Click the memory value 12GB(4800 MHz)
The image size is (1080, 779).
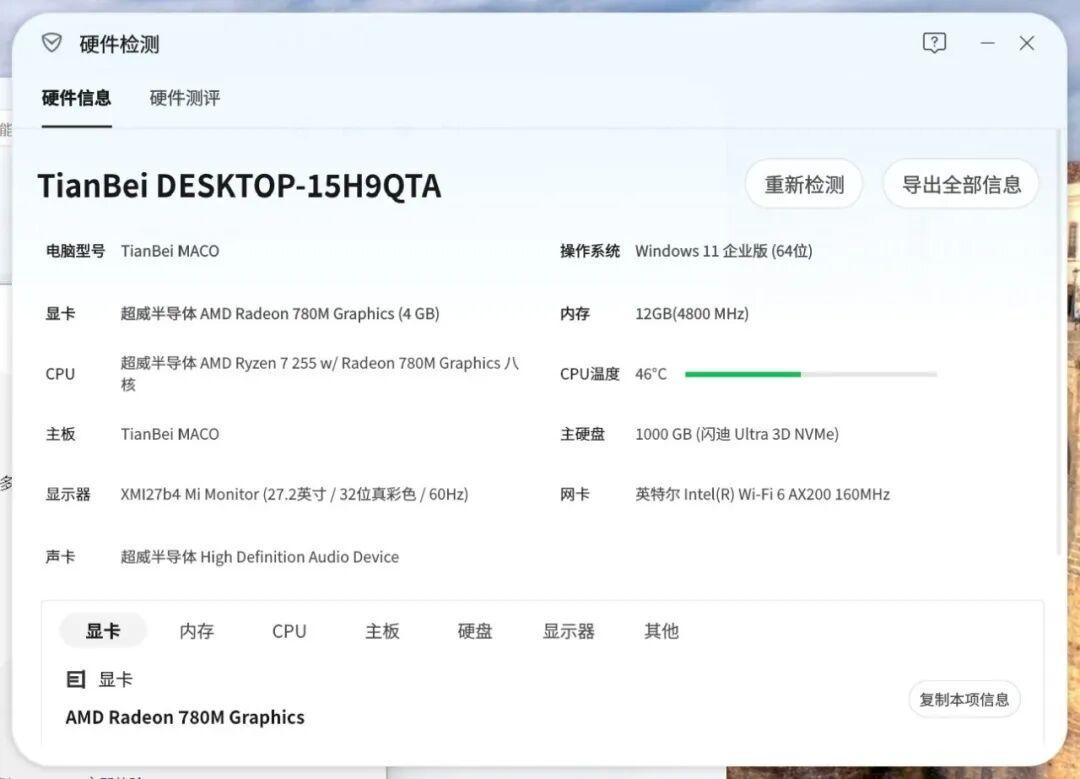coord(692,314)
